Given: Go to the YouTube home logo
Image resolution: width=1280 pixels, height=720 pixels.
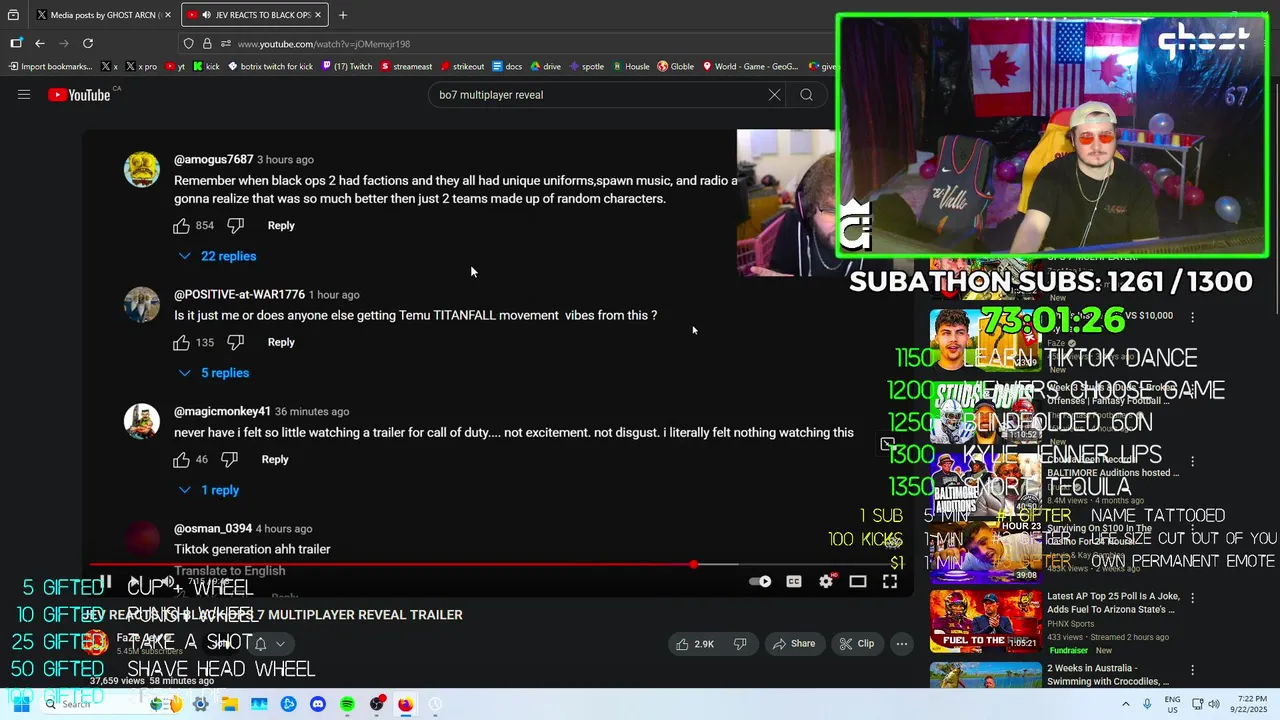Looking at the screenshot, I should pos(79,95).
